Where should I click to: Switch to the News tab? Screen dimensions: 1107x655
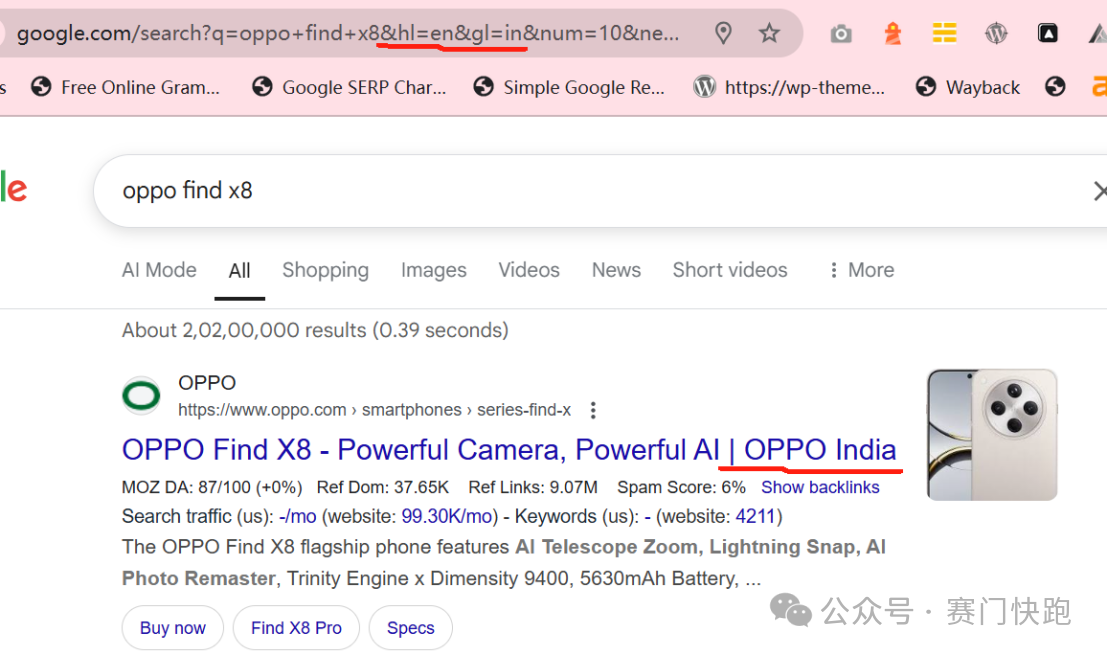tap(616, 270)
